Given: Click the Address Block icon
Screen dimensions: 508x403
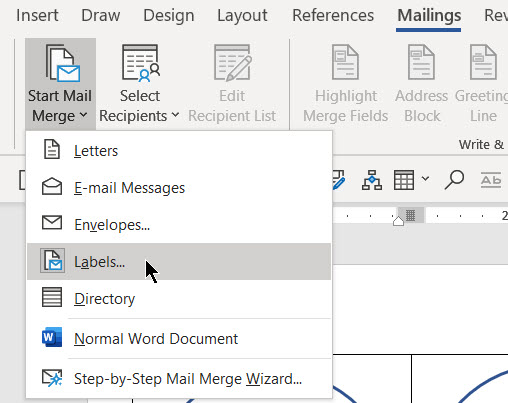Looking at the screenshot, I should coord(421,62).
